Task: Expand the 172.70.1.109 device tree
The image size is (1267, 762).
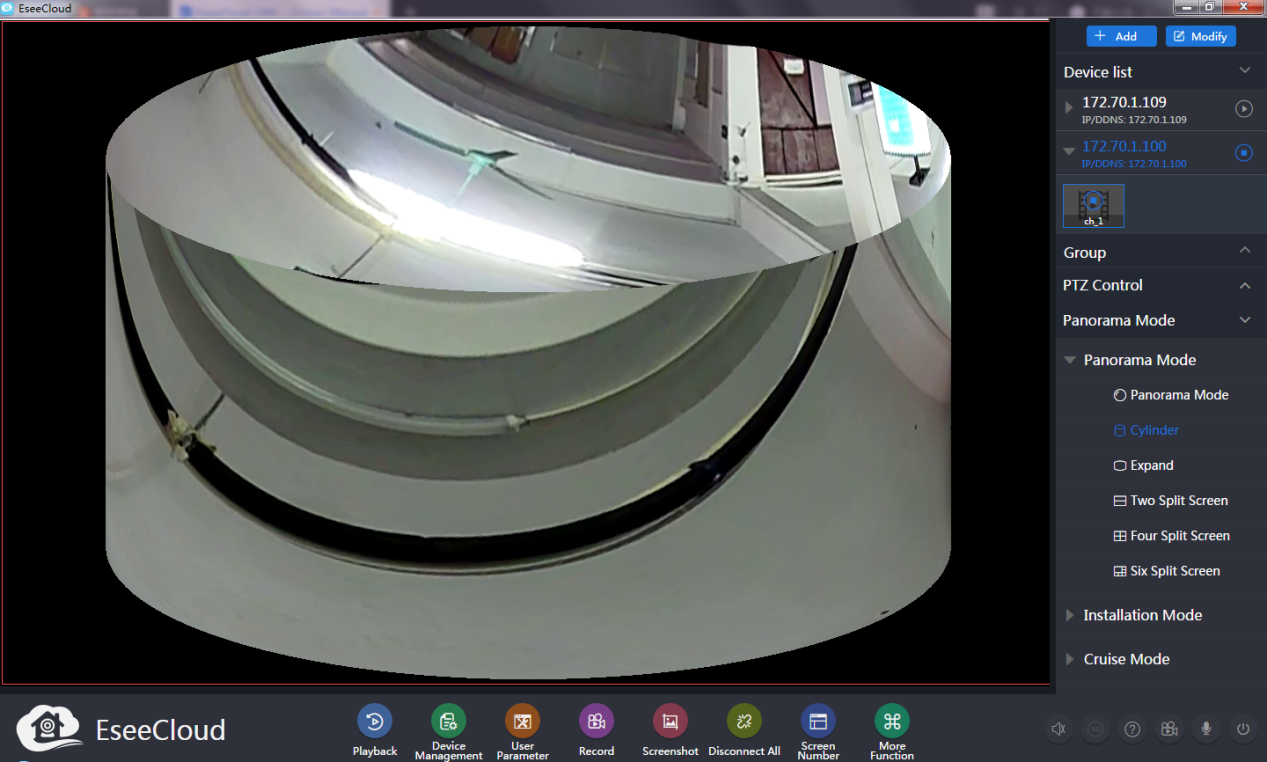Action: (x=1069, y=108)
